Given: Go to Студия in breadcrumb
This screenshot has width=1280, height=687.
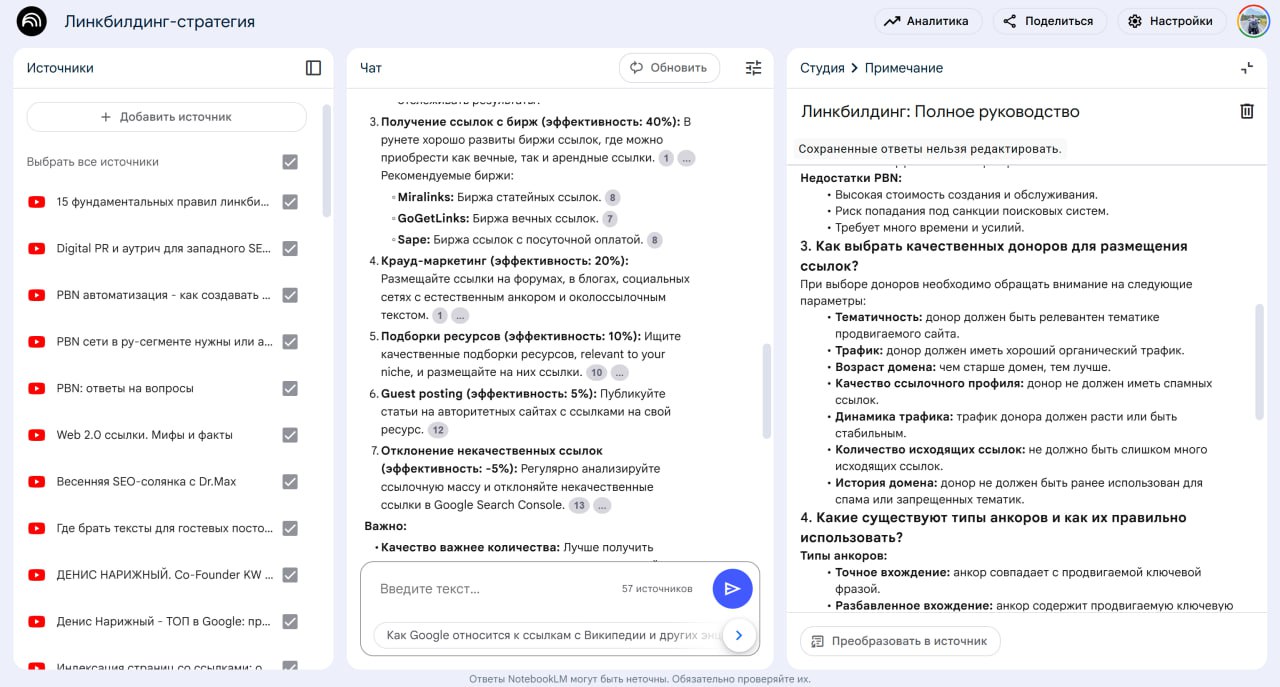Looking at the screenshot, I should point(822,68).
